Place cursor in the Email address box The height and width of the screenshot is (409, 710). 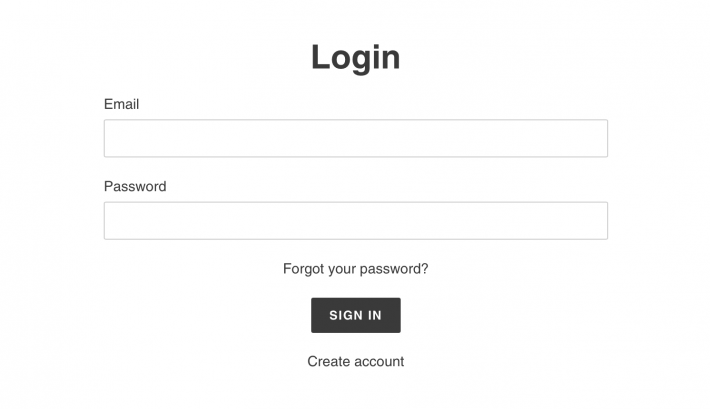coord(355,138)
